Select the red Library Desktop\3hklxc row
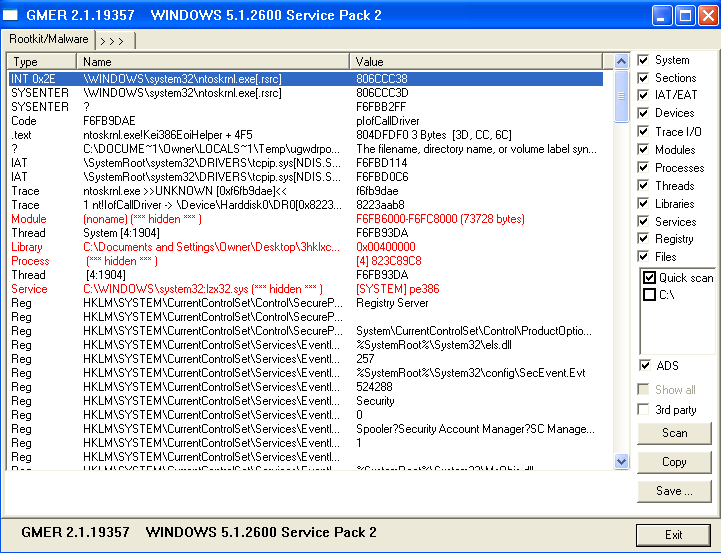This screenshot has height=553, width=721. (x=306, y=247)
